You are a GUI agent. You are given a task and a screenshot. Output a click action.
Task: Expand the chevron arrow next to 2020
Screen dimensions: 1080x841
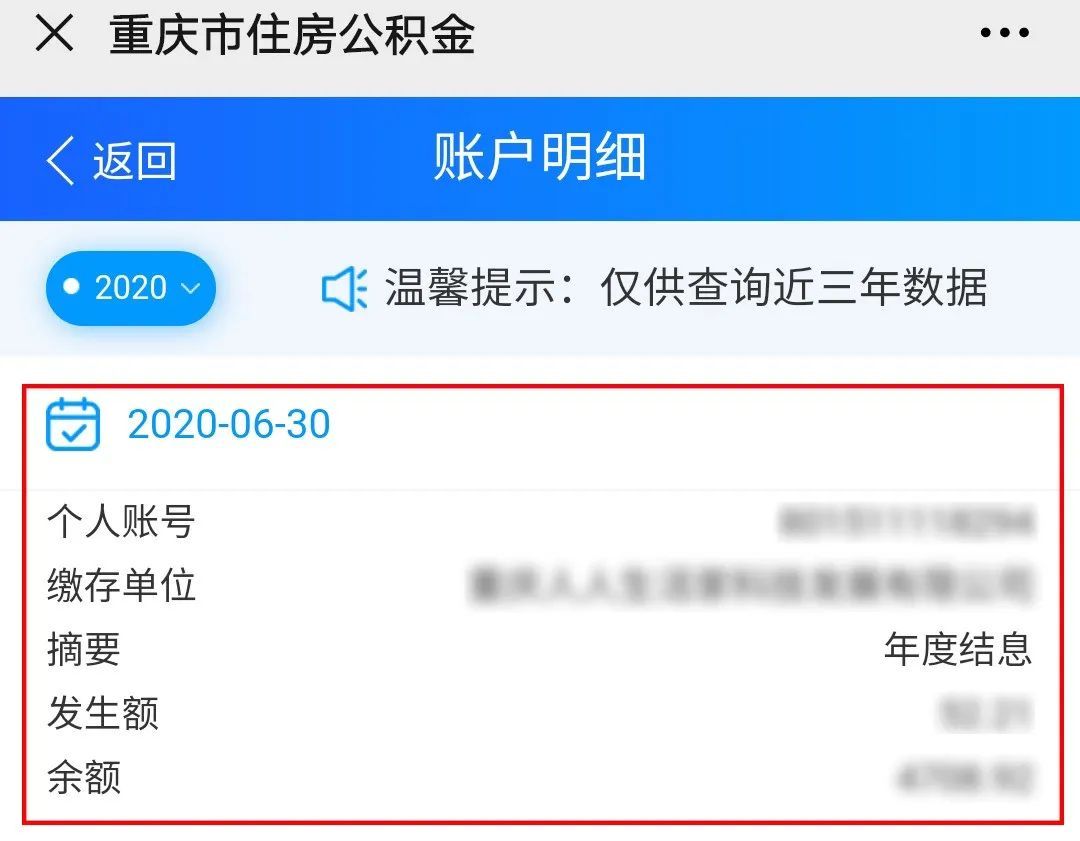click(190, 288)
